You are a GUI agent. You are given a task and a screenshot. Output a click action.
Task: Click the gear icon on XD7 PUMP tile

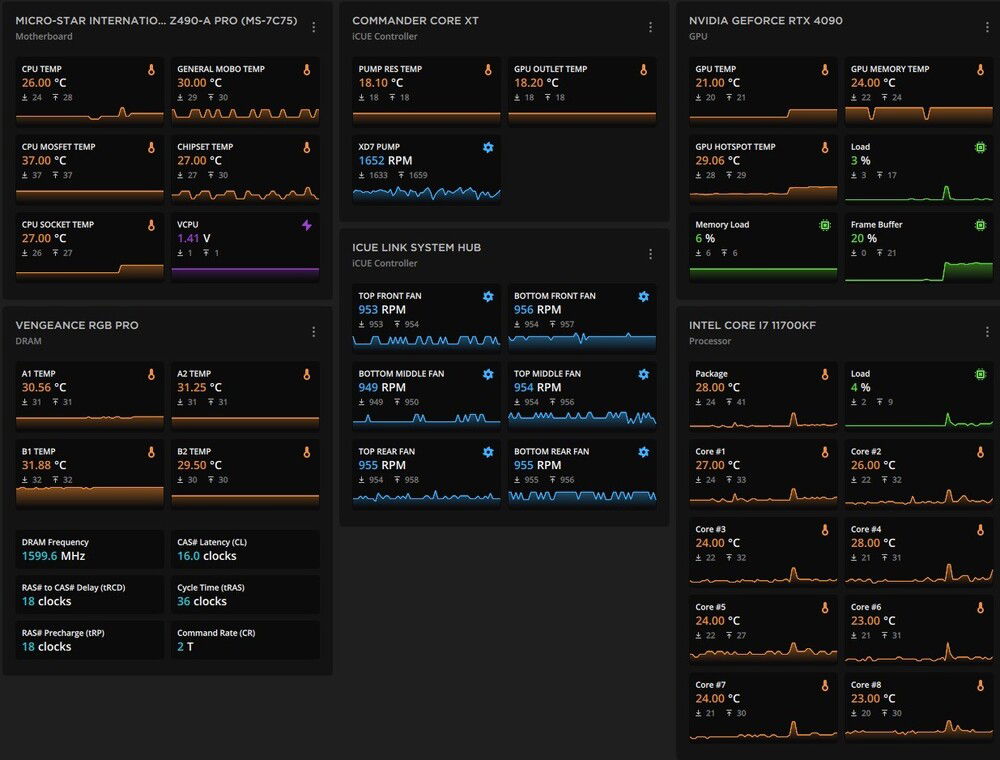tap(488, 148)
